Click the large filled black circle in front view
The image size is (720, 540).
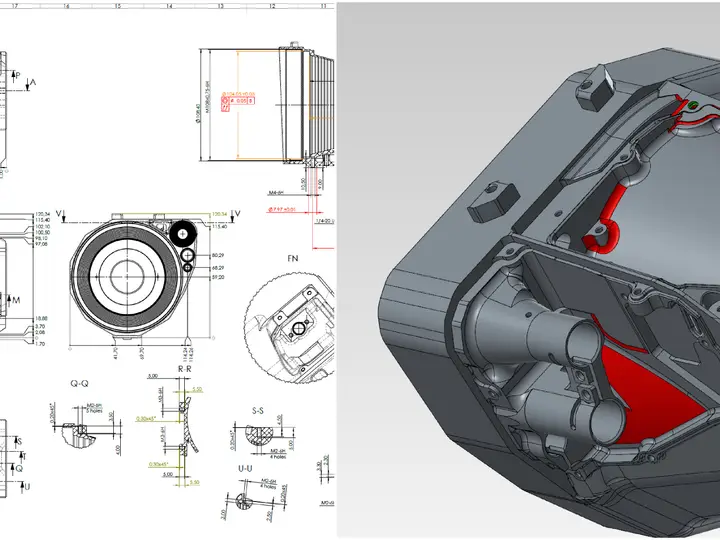(x=183, y=234)
